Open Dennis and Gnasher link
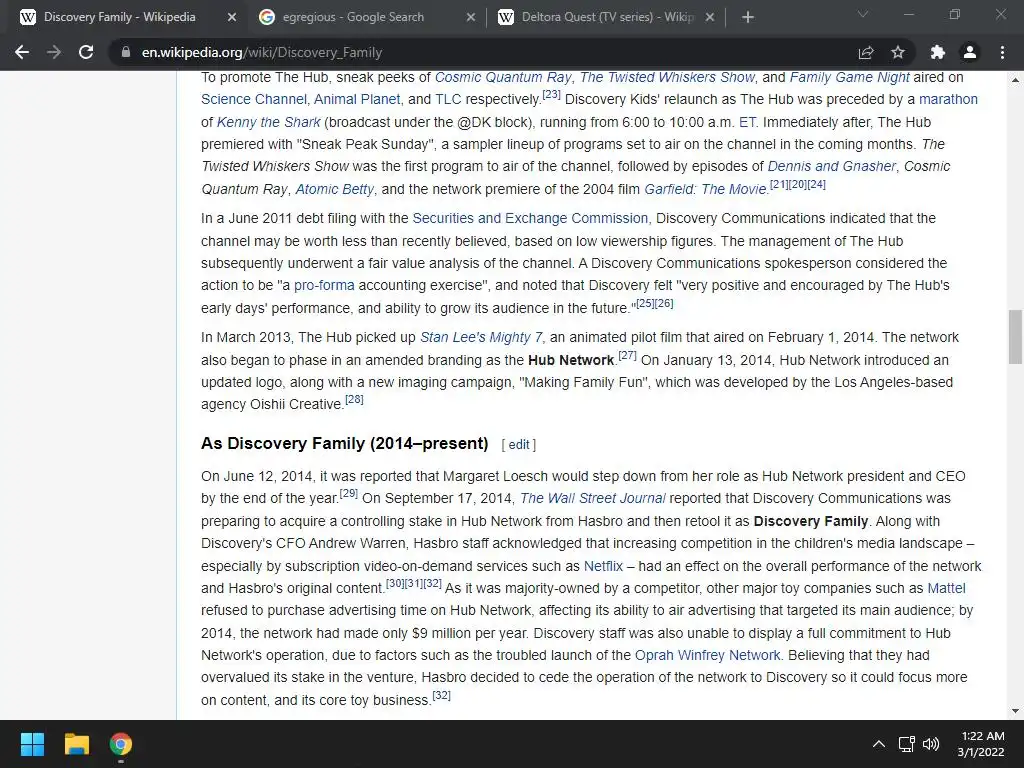 [x=831, y=166]
